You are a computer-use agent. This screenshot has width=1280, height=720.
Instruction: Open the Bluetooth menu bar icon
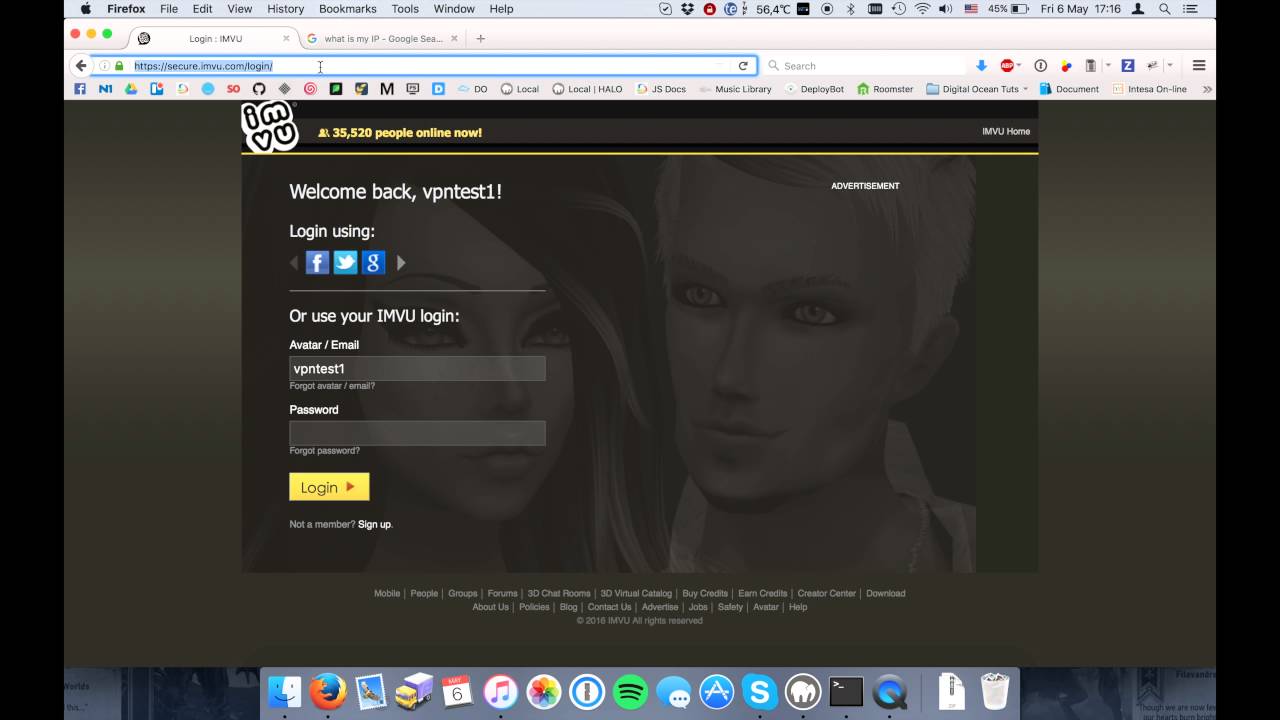[851, 9]
